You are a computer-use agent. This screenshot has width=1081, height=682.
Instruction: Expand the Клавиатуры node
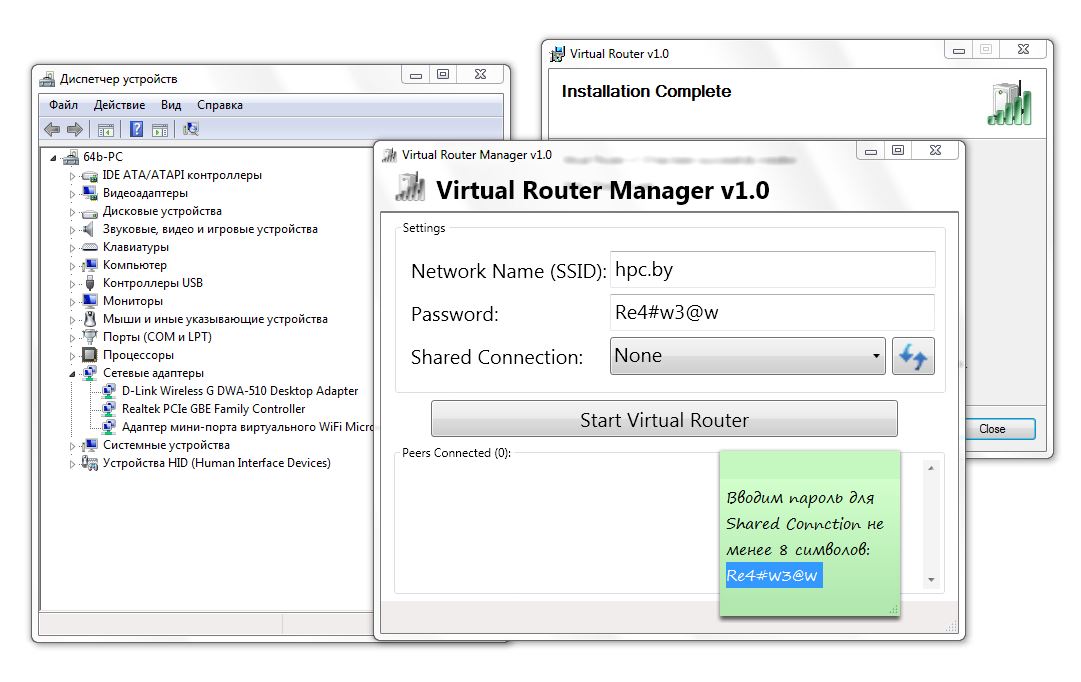coord(72,248)
